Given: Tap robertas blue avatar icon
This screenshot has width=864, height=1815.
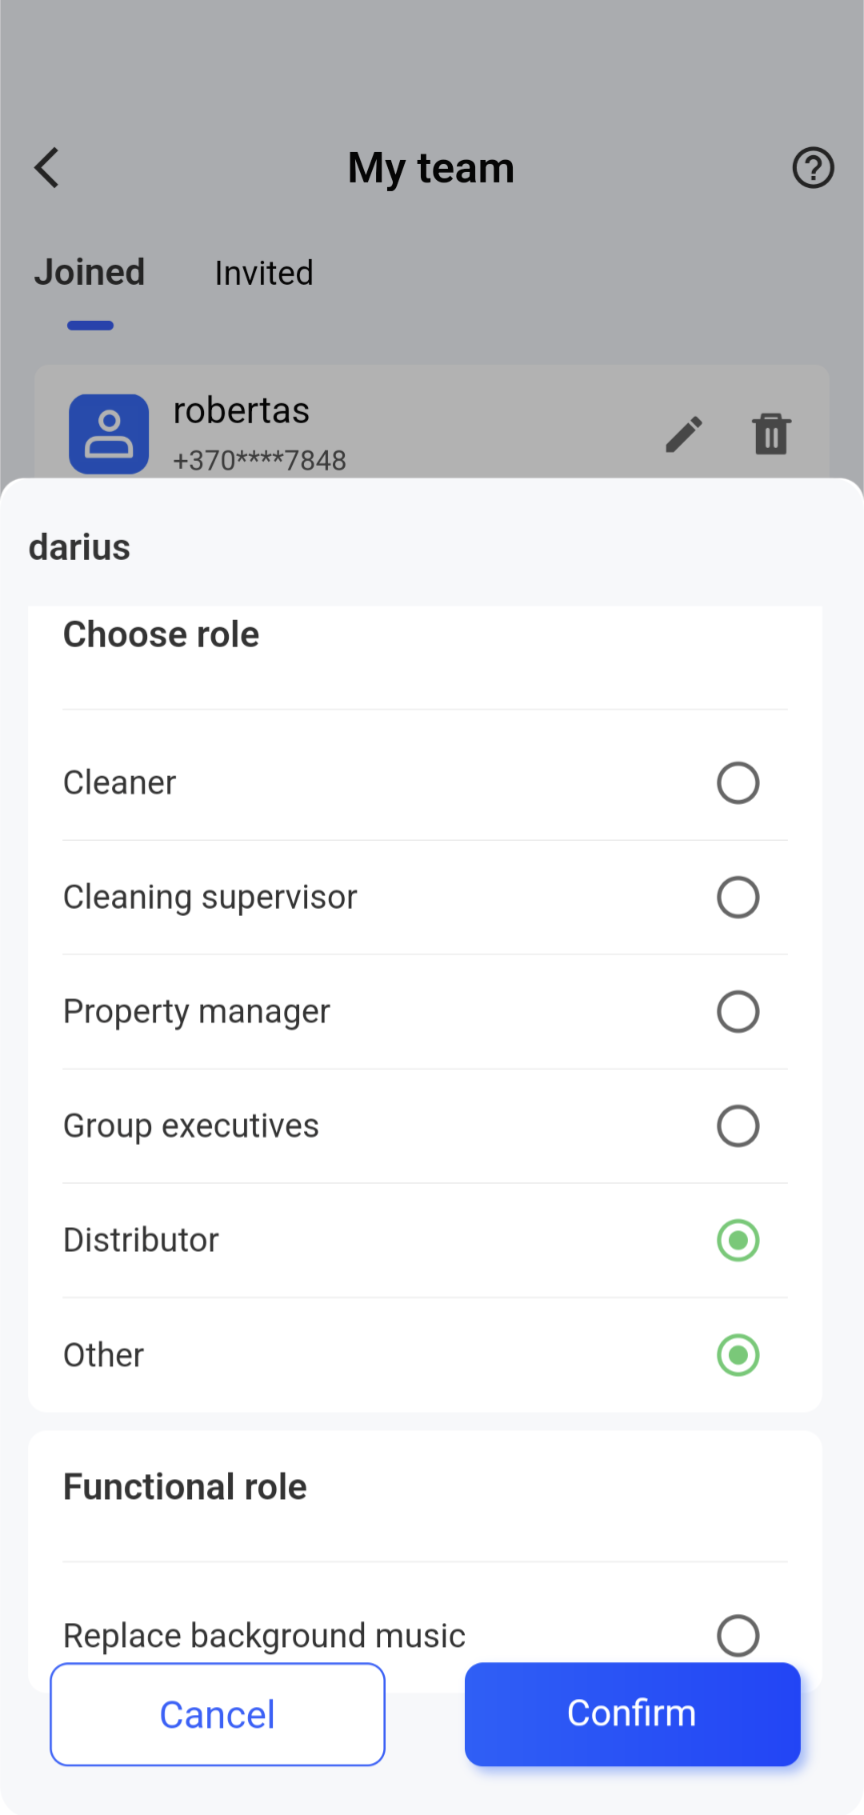Looking at the screenshot, I should 109,434.
